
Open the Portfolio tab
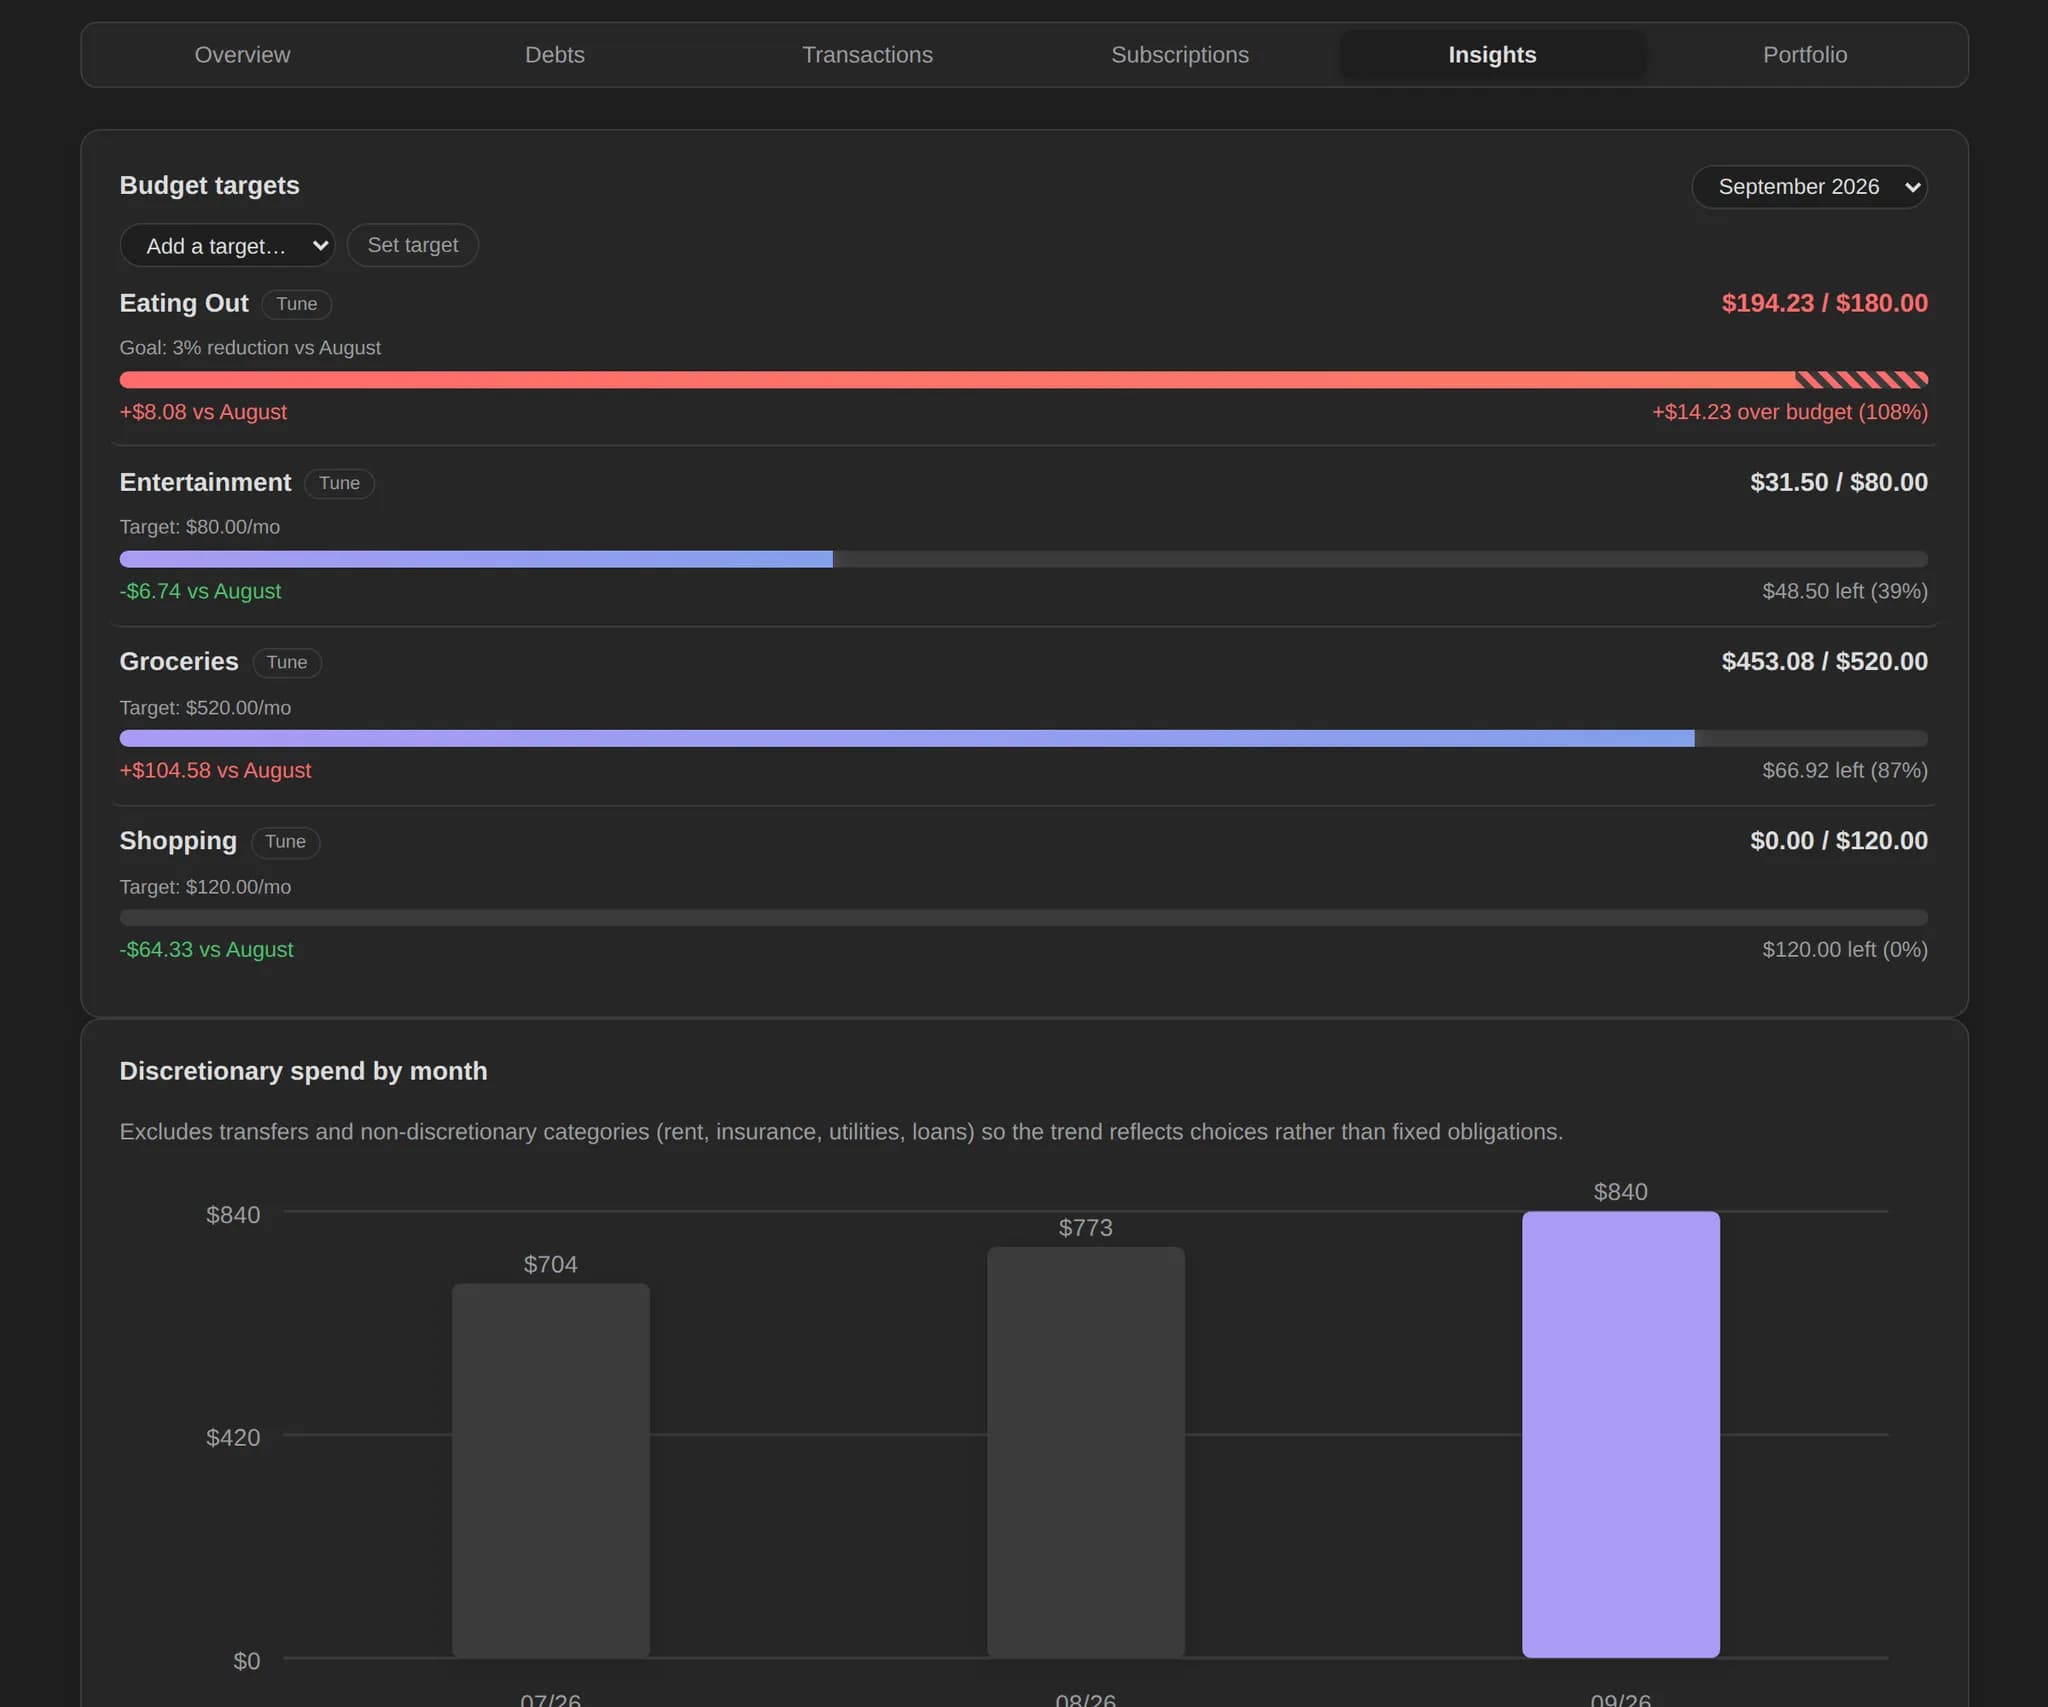pyautogui.click(x=1805, y=55)
